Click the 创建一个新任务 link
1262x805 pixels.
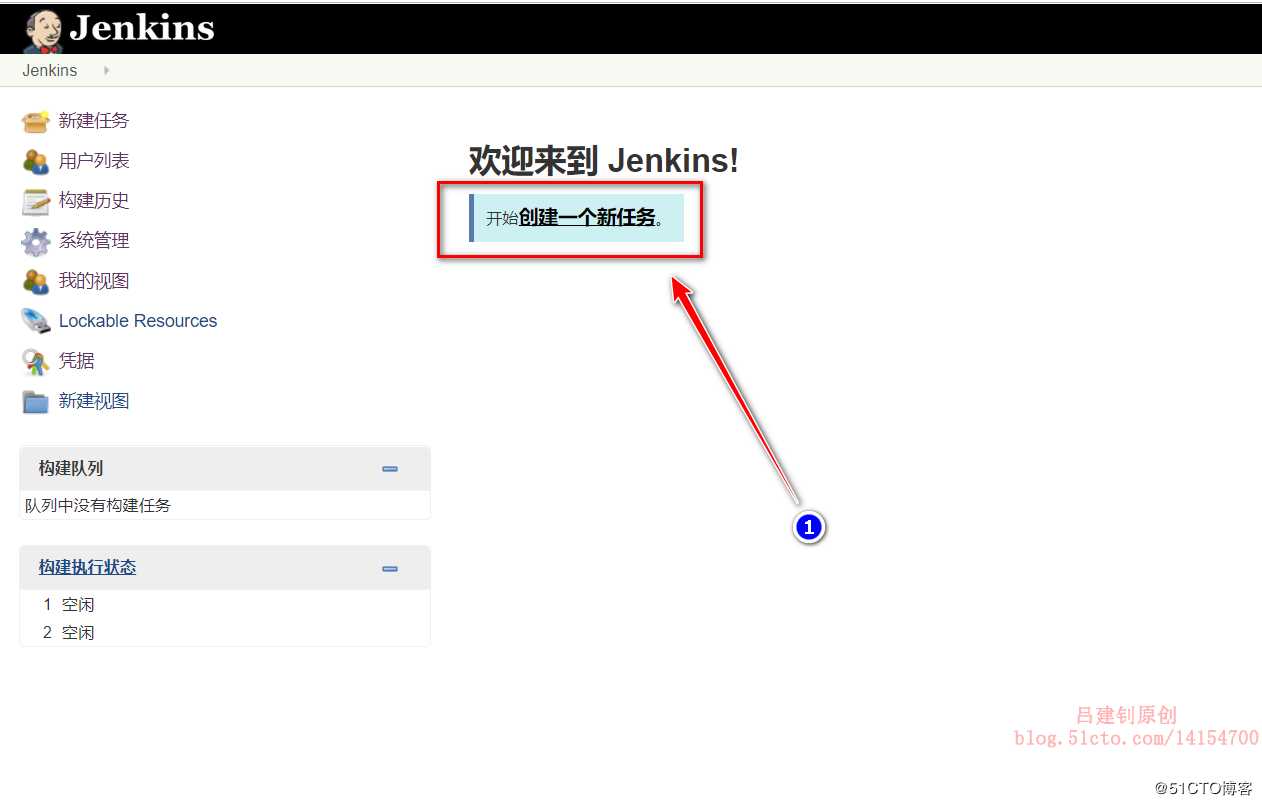pyautogui.click(x=587, y=217)
